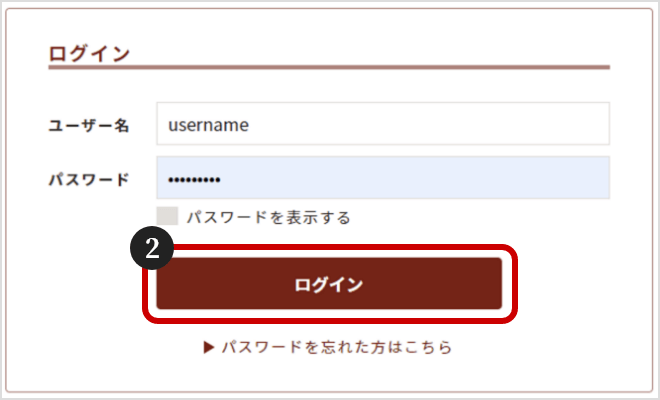This screenshot has height=400, width=660.
Task: Click the triangle arrow beside forgot-password link
Action: tap(209, 347)
